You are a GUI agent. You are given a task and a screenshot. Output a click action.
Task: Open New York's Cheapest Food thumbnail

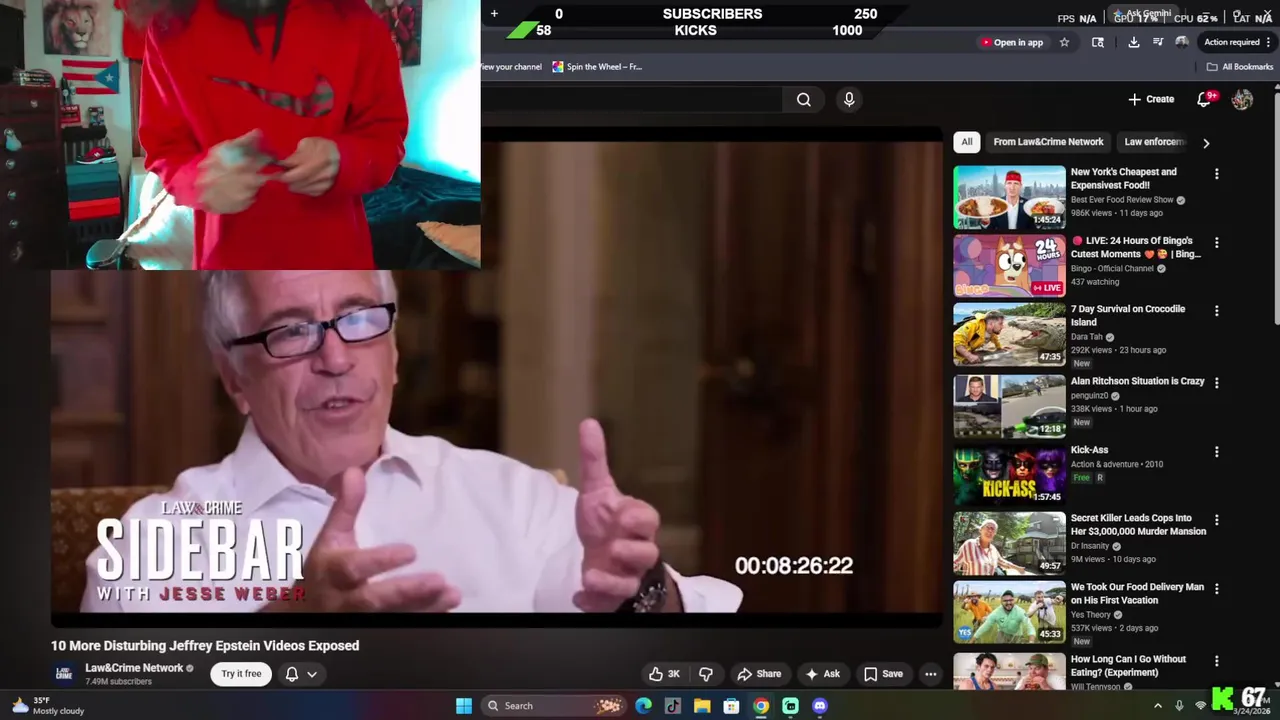point(1009,197)
